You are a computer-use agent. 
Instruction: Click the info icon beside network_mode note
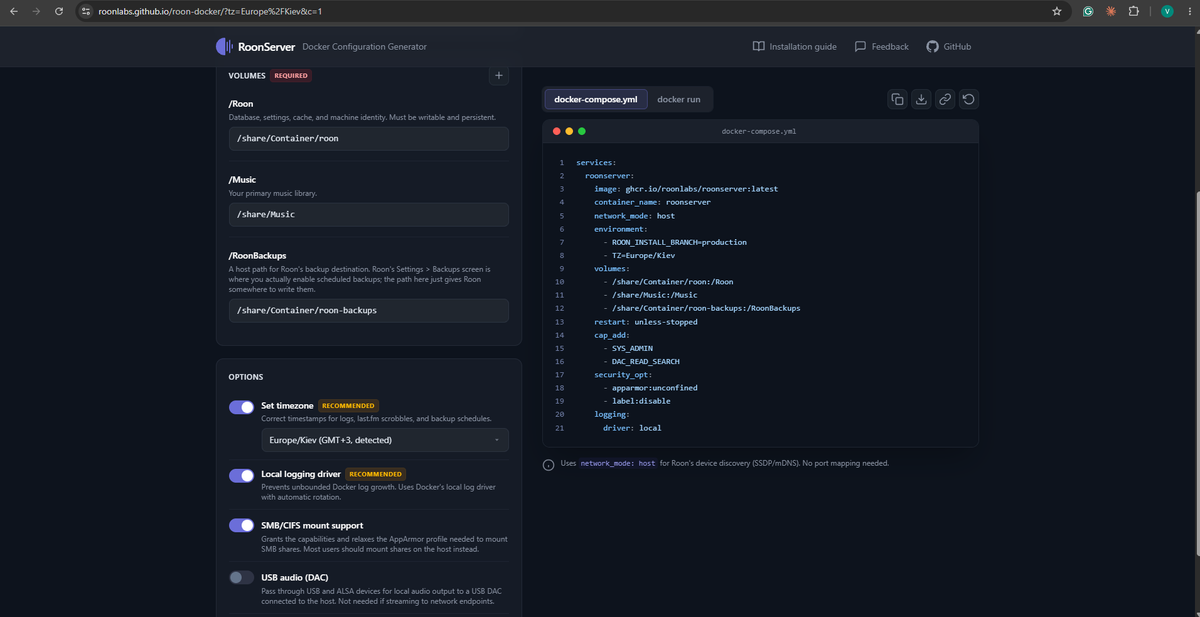[548, 464]
